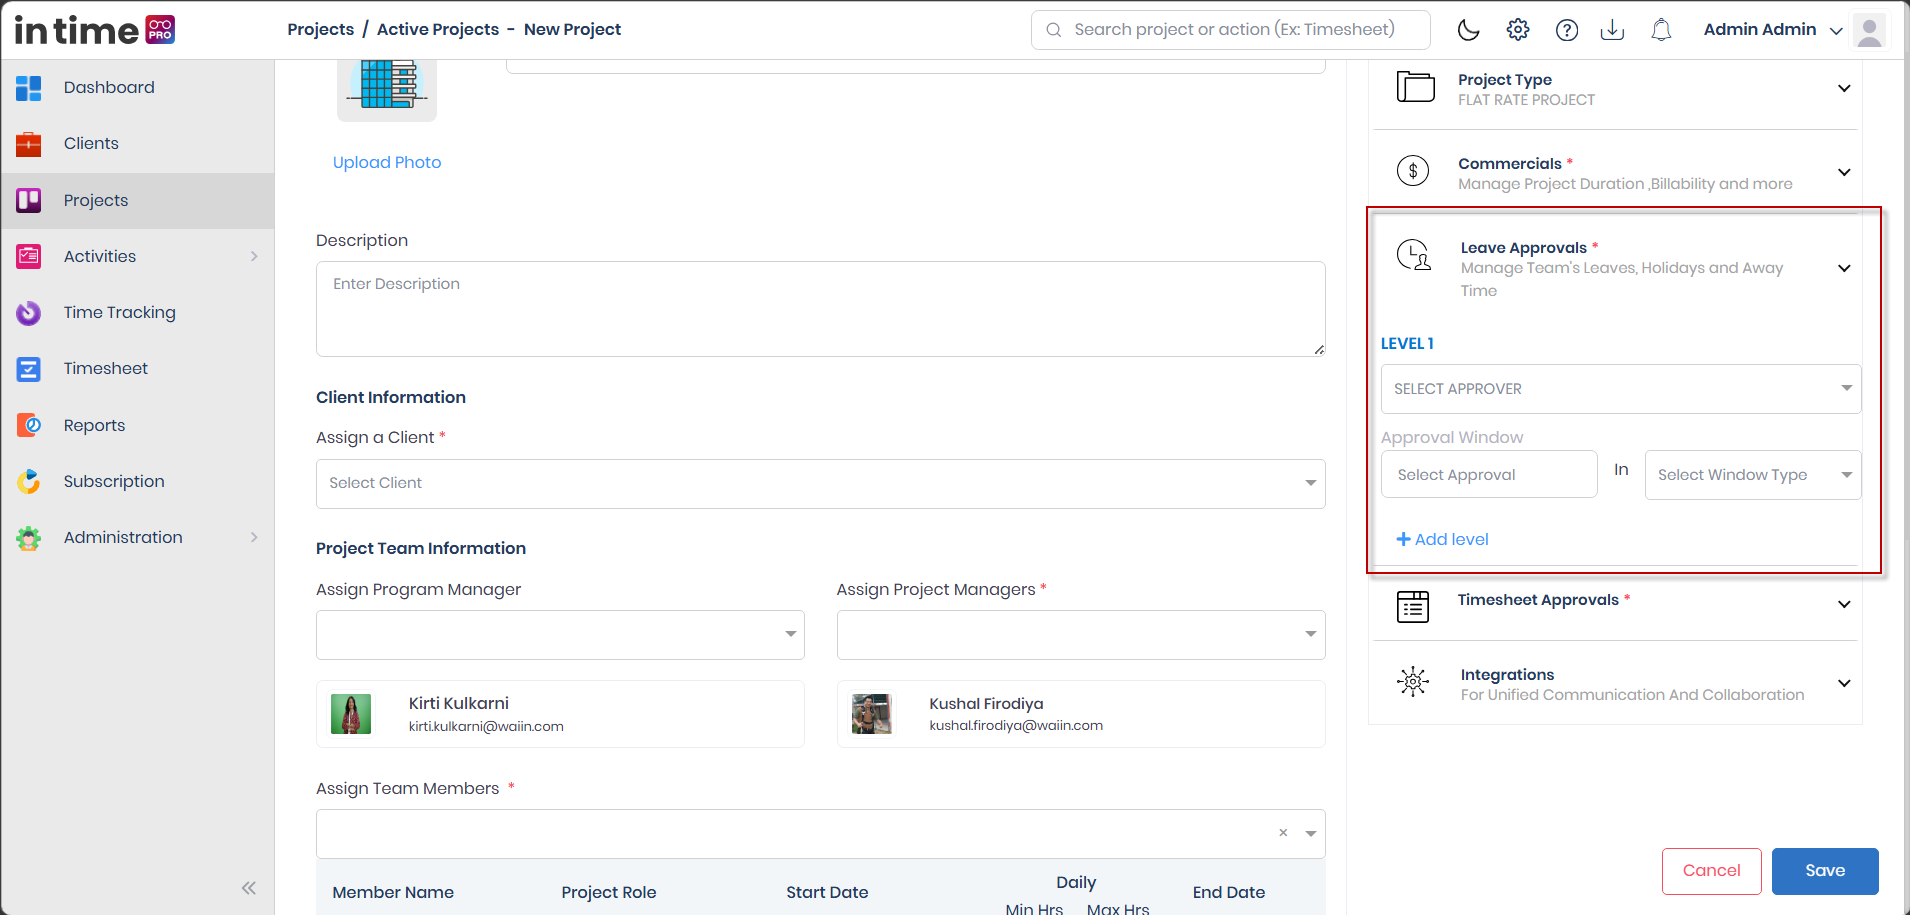Viewport: 1910px width, 915px height.
Task: Click the Cancel button
Action: pos(1712,871)
